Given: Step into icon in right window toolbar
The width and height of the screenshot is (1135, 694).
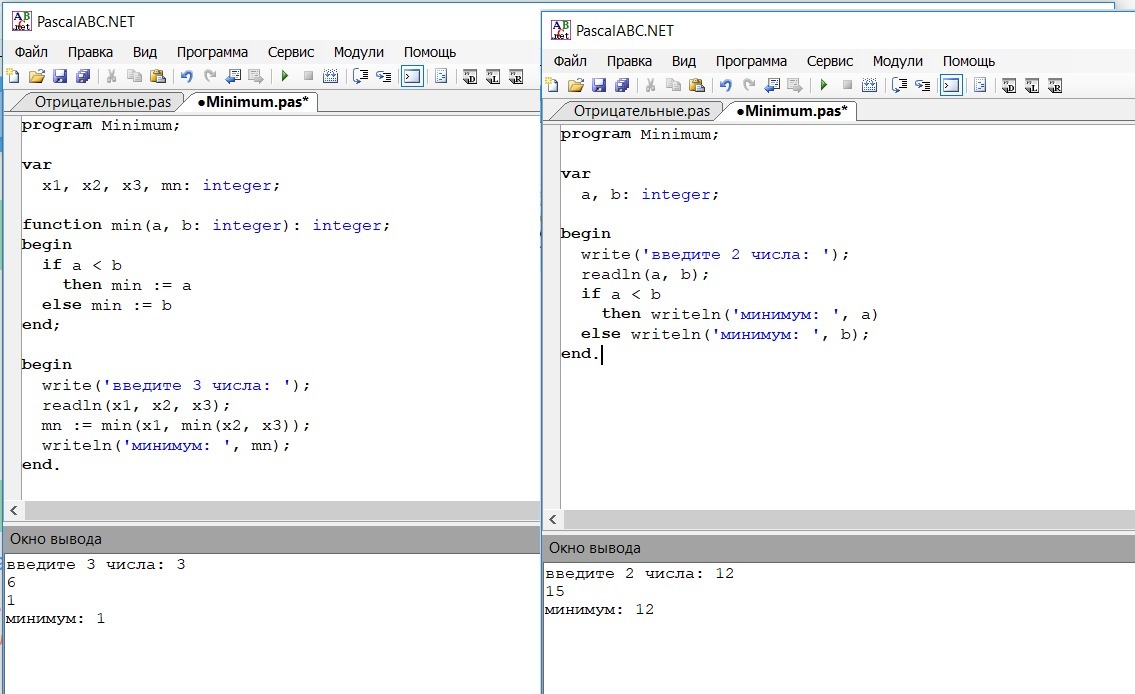Looking at the screenshot, I should click(922, 85).
